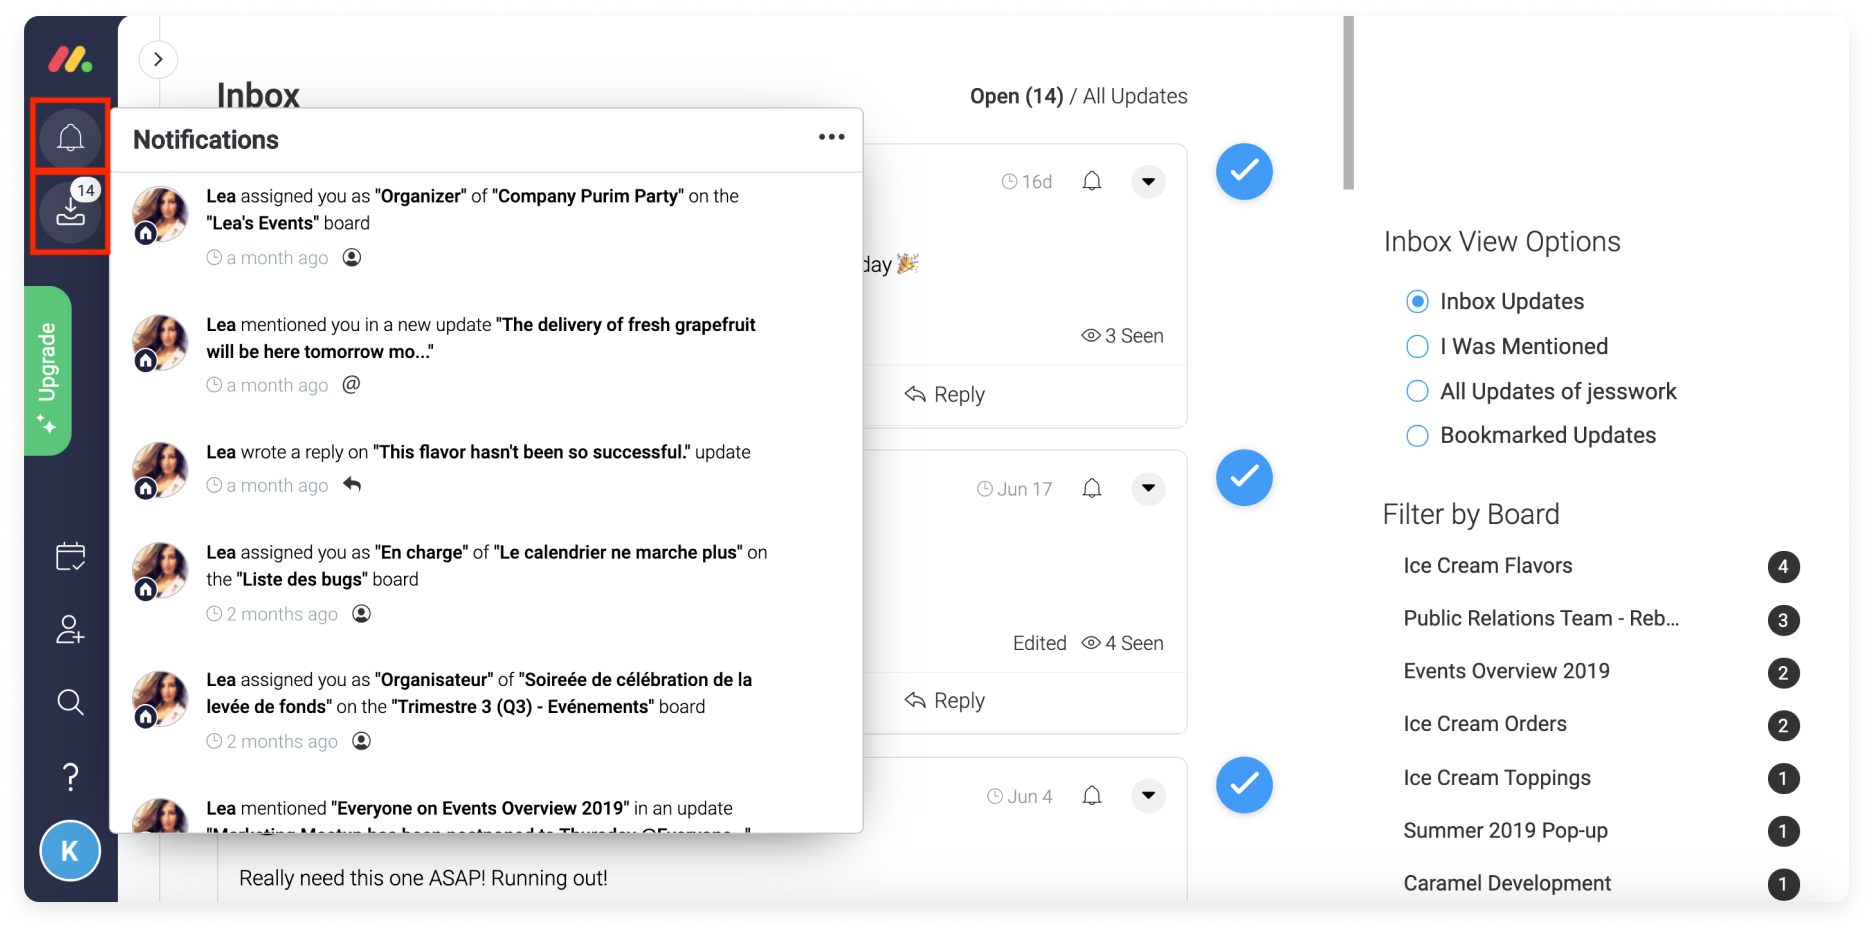Click the invite members icon
1873x934 pixels.
(x=70, y=629)
